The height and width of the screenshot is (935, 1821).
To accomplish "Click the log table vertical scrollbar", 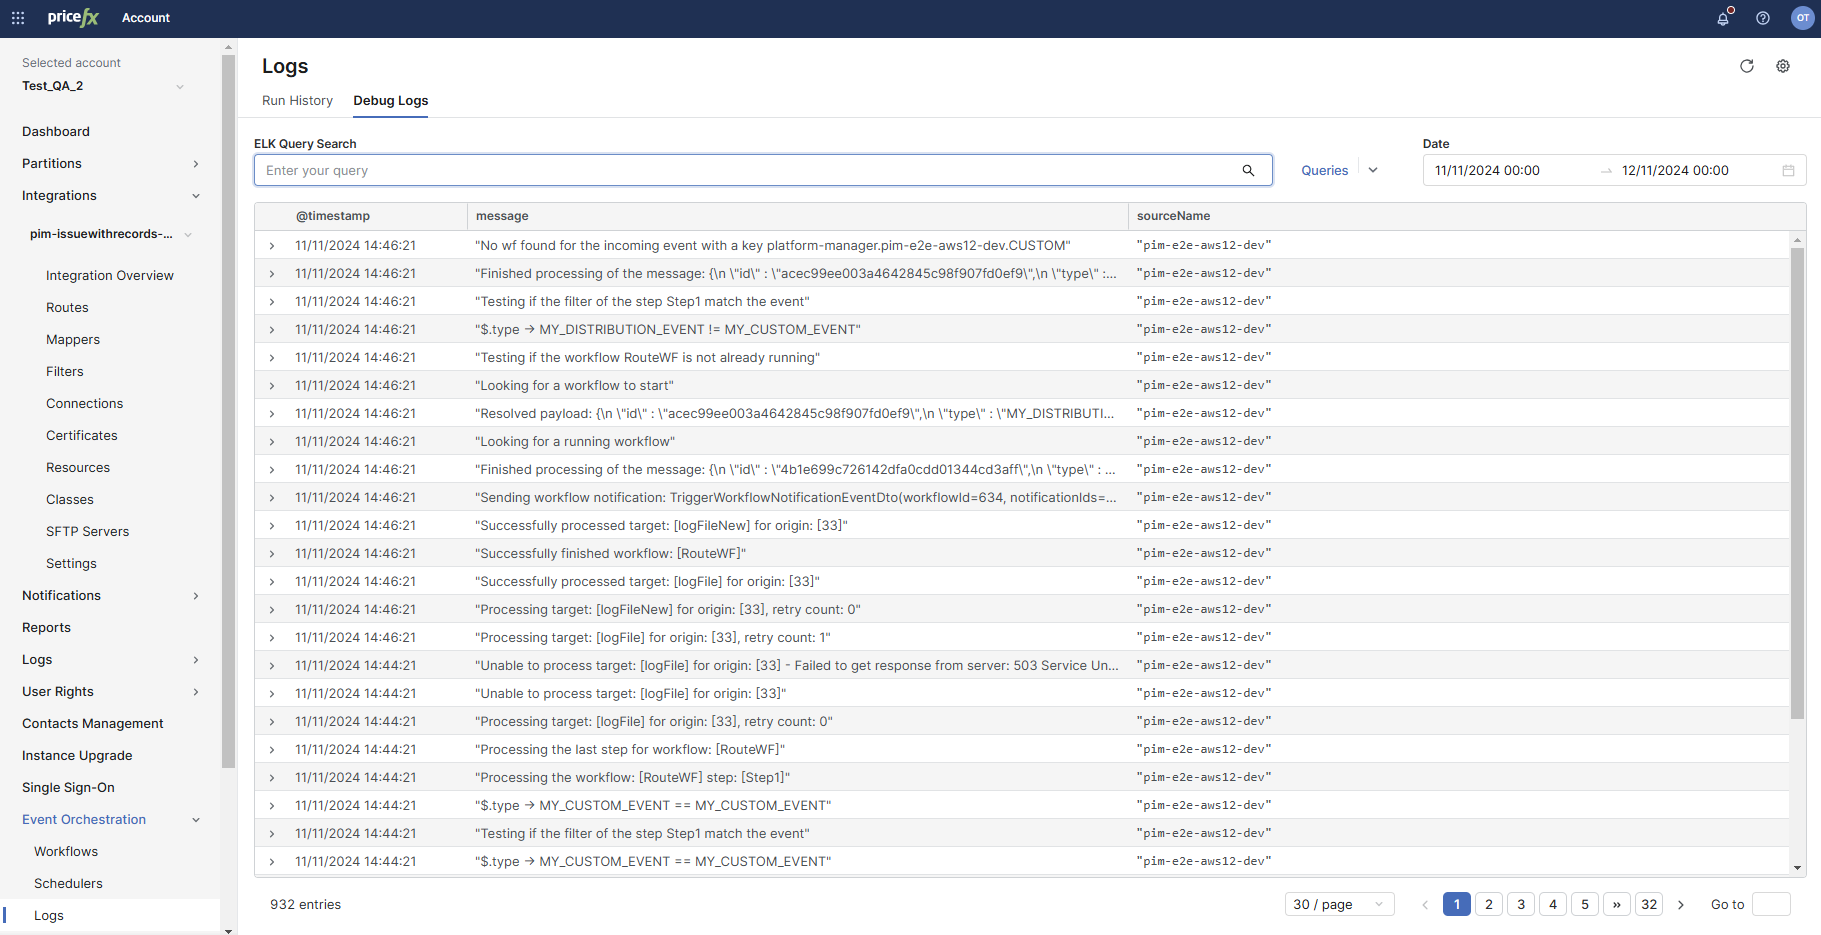I will 1797,480.
